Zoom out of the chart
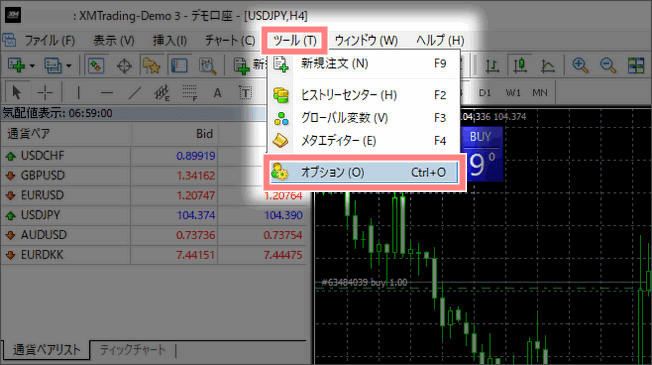652x365 pixels. point(608,66)
